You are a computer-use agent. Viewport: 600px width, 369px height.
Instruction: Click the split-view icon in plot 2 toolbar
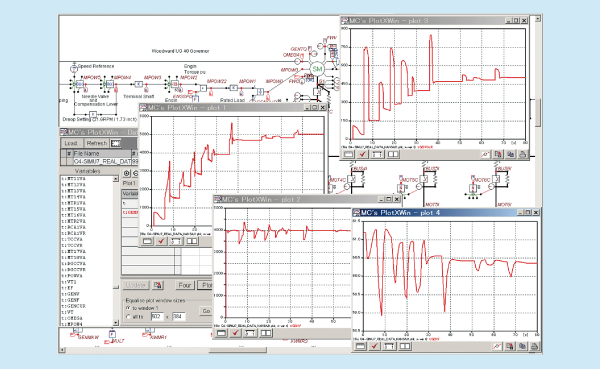266,333
